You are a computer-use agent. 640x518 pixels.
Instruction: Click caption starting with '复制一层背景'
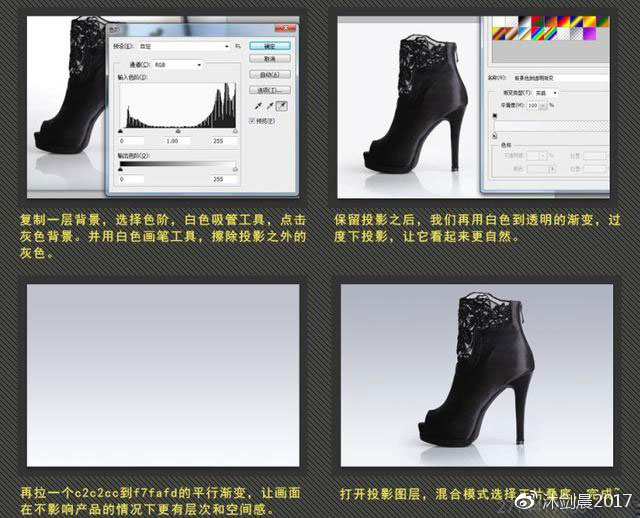coord(163,236)
